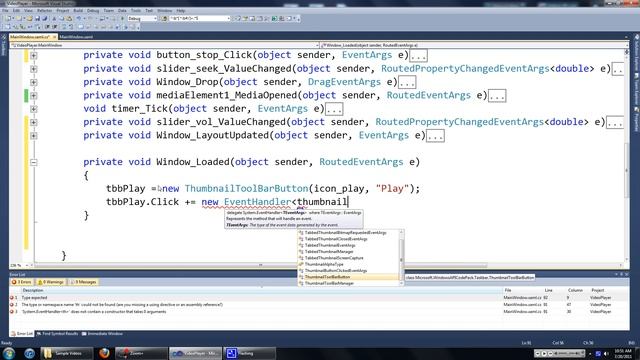
Task: Open the Tools menu
Action: tap(136, 10)
